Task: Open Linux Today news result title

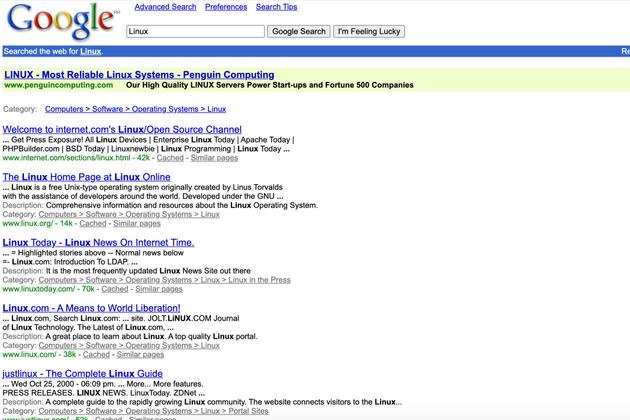Action: point(98,242)
